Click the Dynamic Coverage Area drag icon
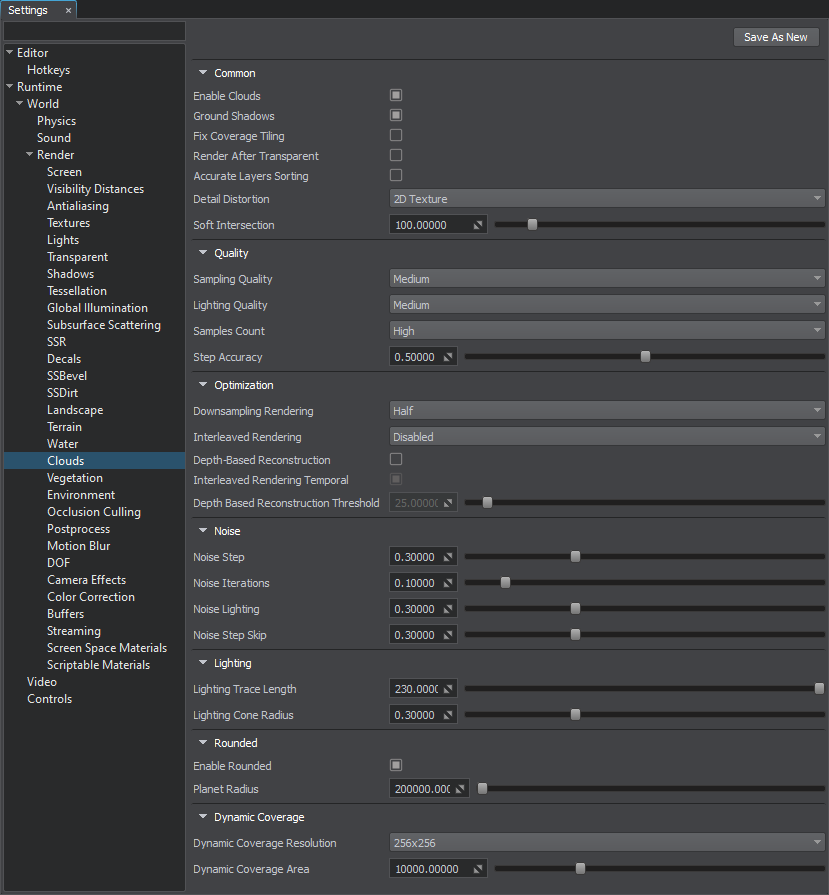Viewport: 829px width, 895px height. tap(478, 869)
